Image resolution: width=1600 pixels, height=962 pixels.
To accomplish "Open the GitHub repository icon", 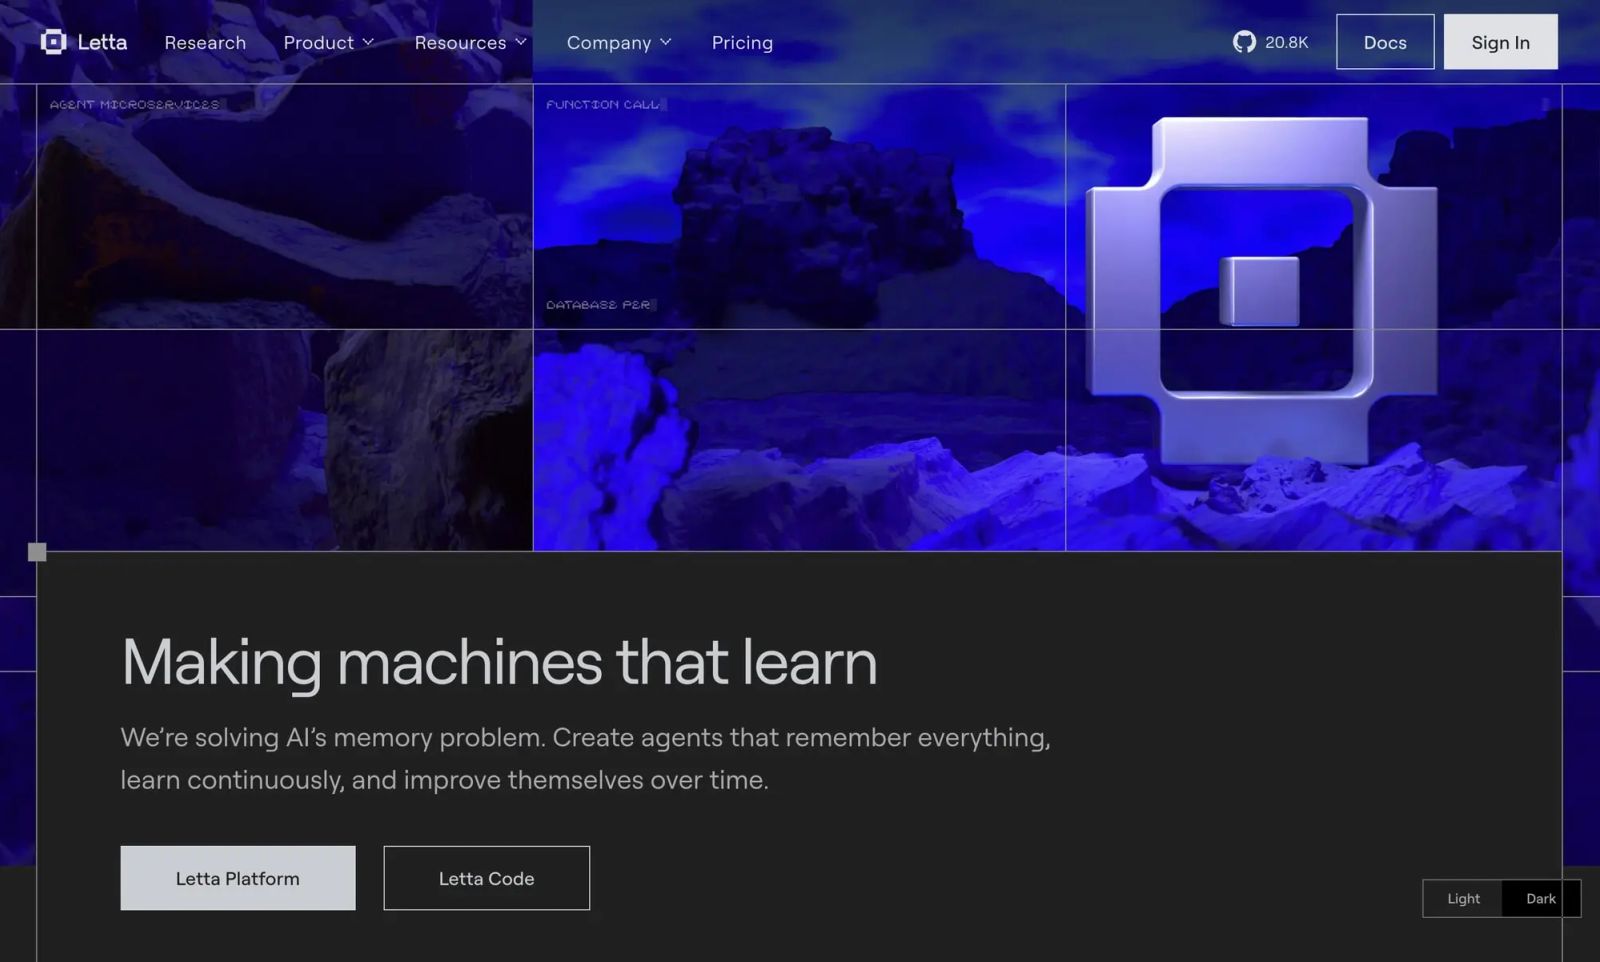I will (x=1244, y=42).
